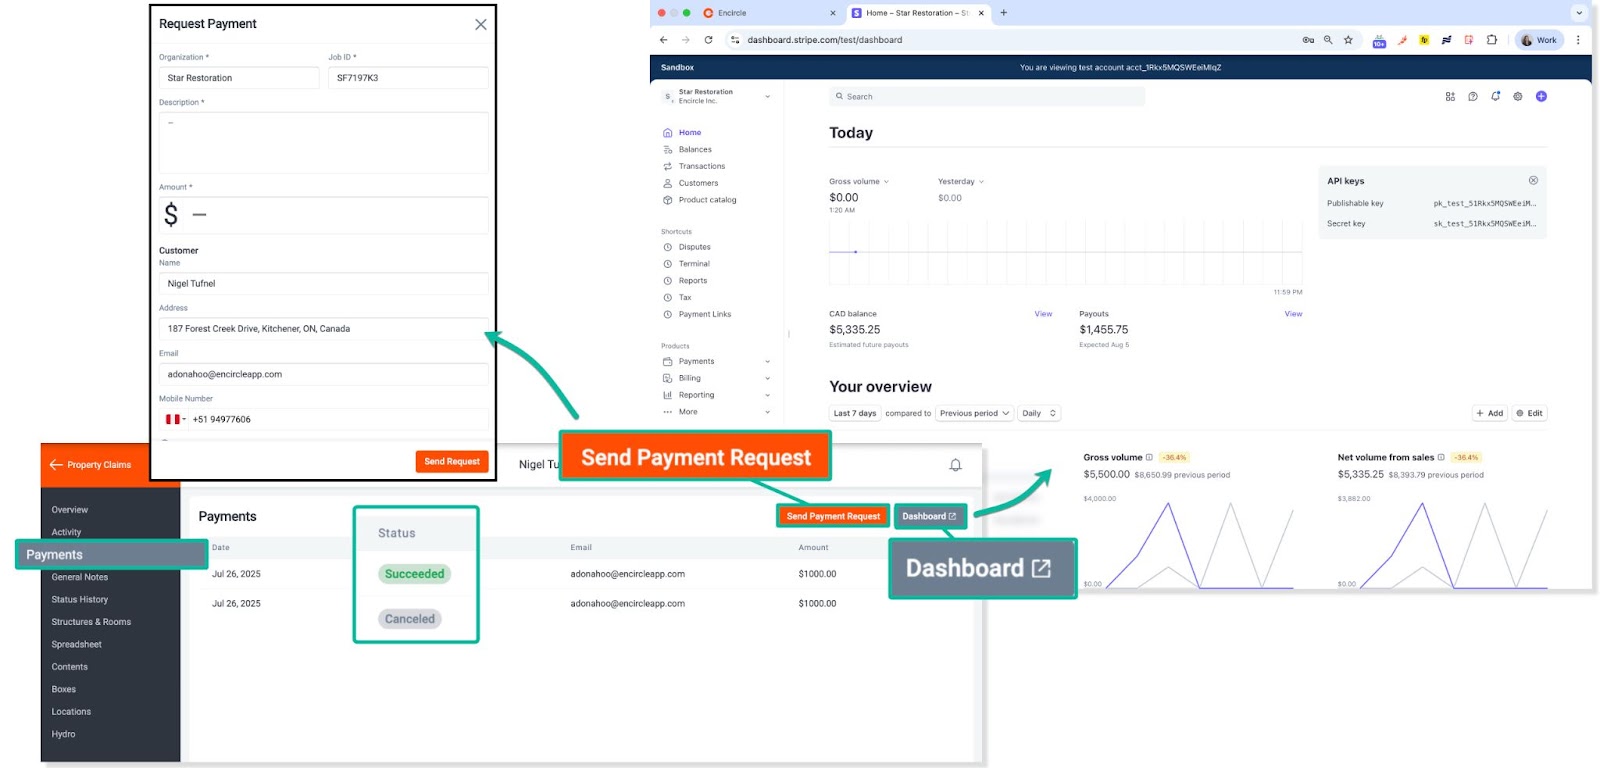Click the Stripe help question mark icon
The image size is (1600, 768).
tap(1473, 97)
